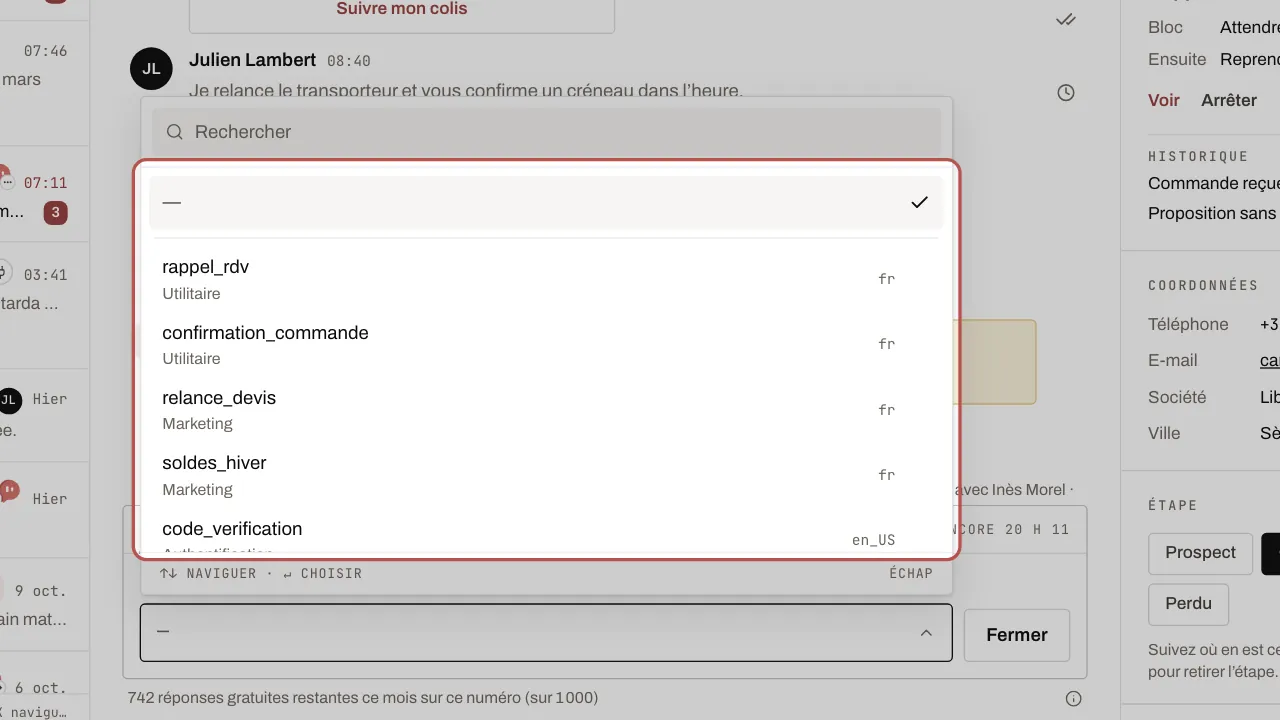Select the rappel_rdv template
This screenshot has height=720, width=1280.
pos(546,279)
